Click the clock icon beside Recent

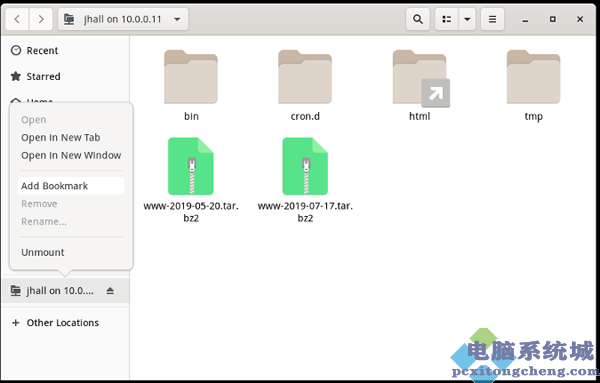[16, 51]
